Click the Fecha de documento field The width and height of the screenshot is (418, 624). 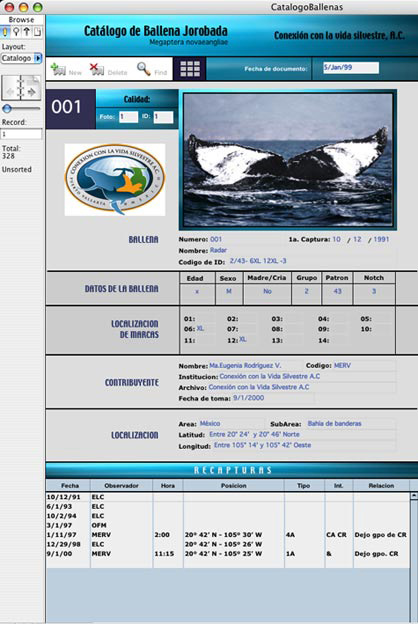tap(351, 67)
